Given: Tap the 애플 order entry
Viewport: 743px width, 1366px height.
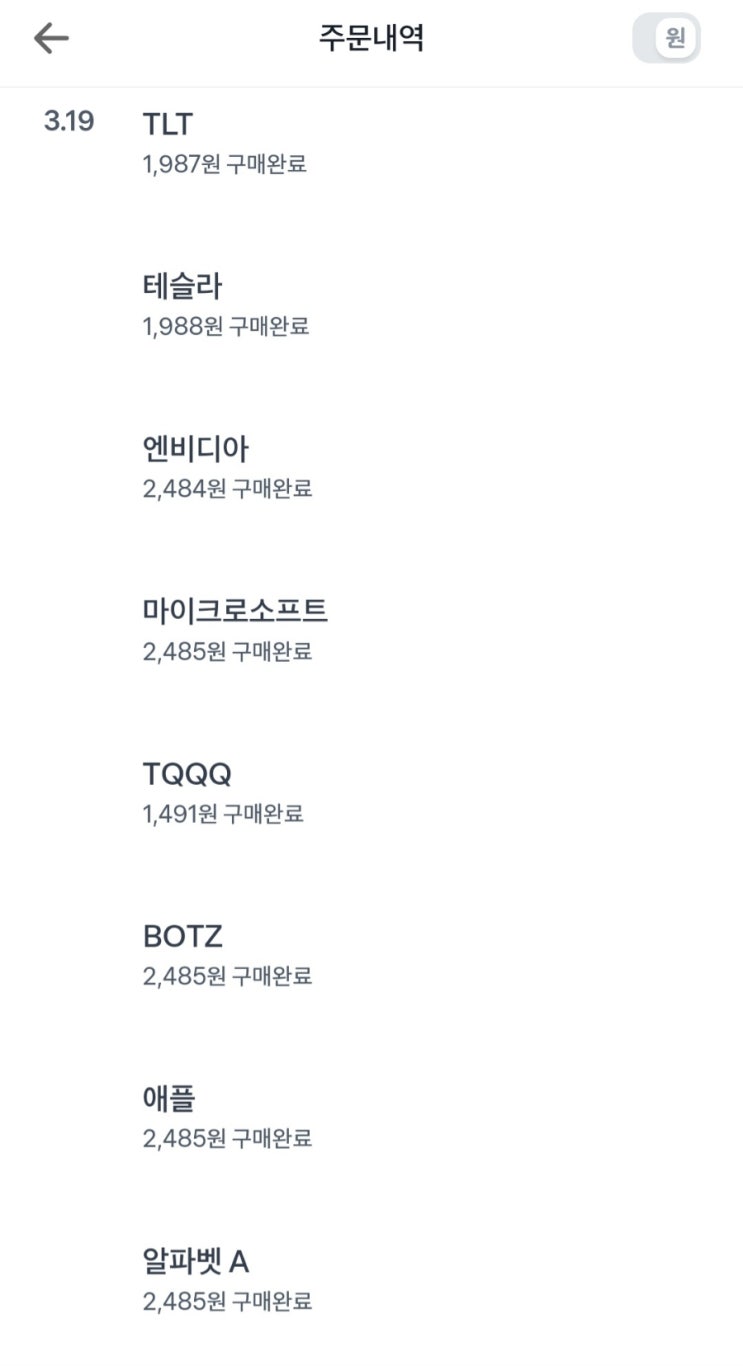Looking at the screenshot, I should pyautogui.click(x=169, y=1099).
